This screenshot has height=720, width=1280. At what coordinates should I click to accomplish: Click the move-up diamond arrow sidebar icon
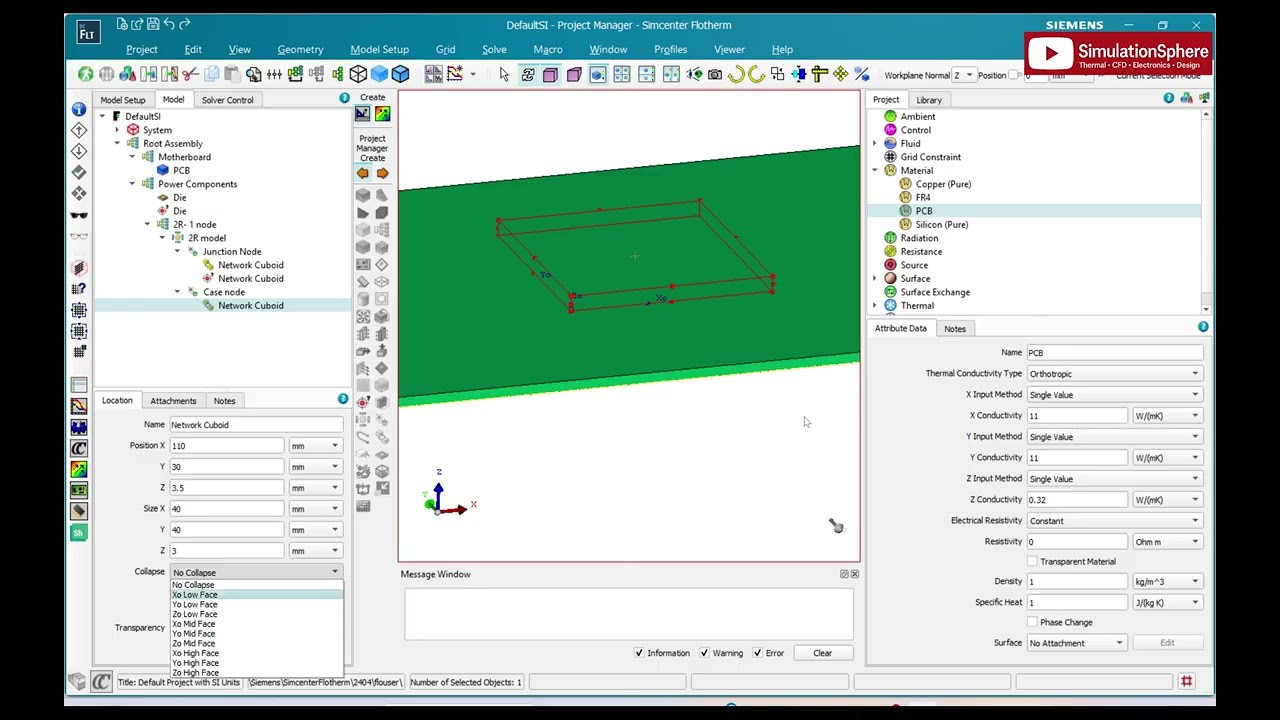[79, 130]
